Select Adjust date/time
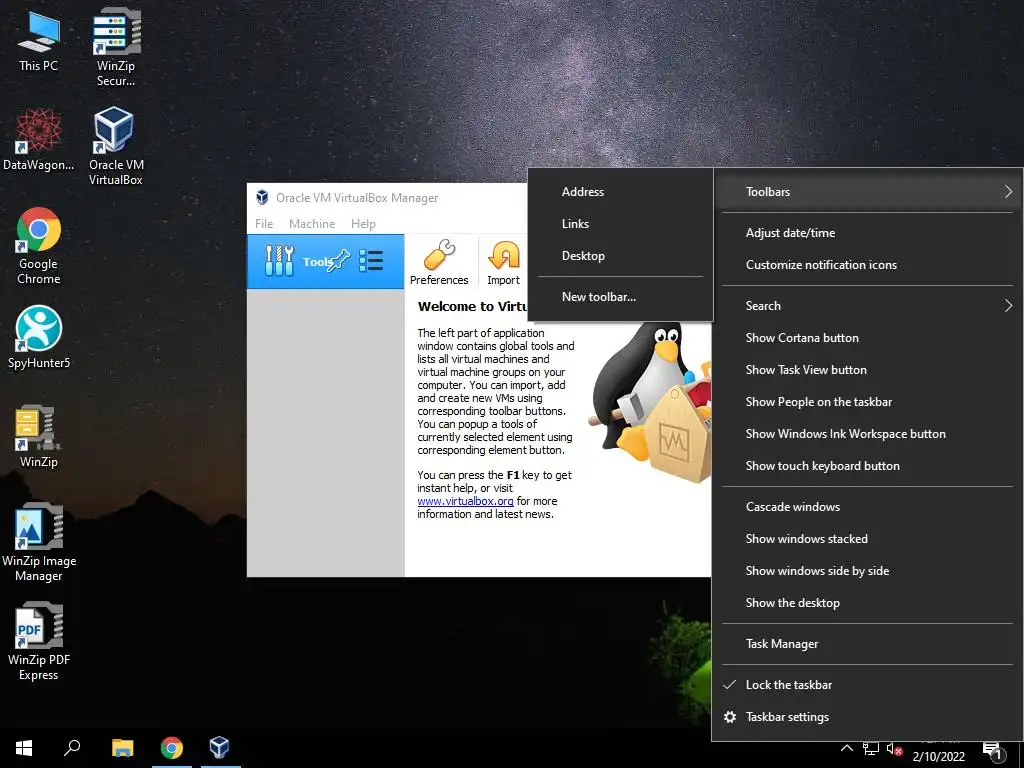This screenshot has width=1024, height=768. (867, 232)
